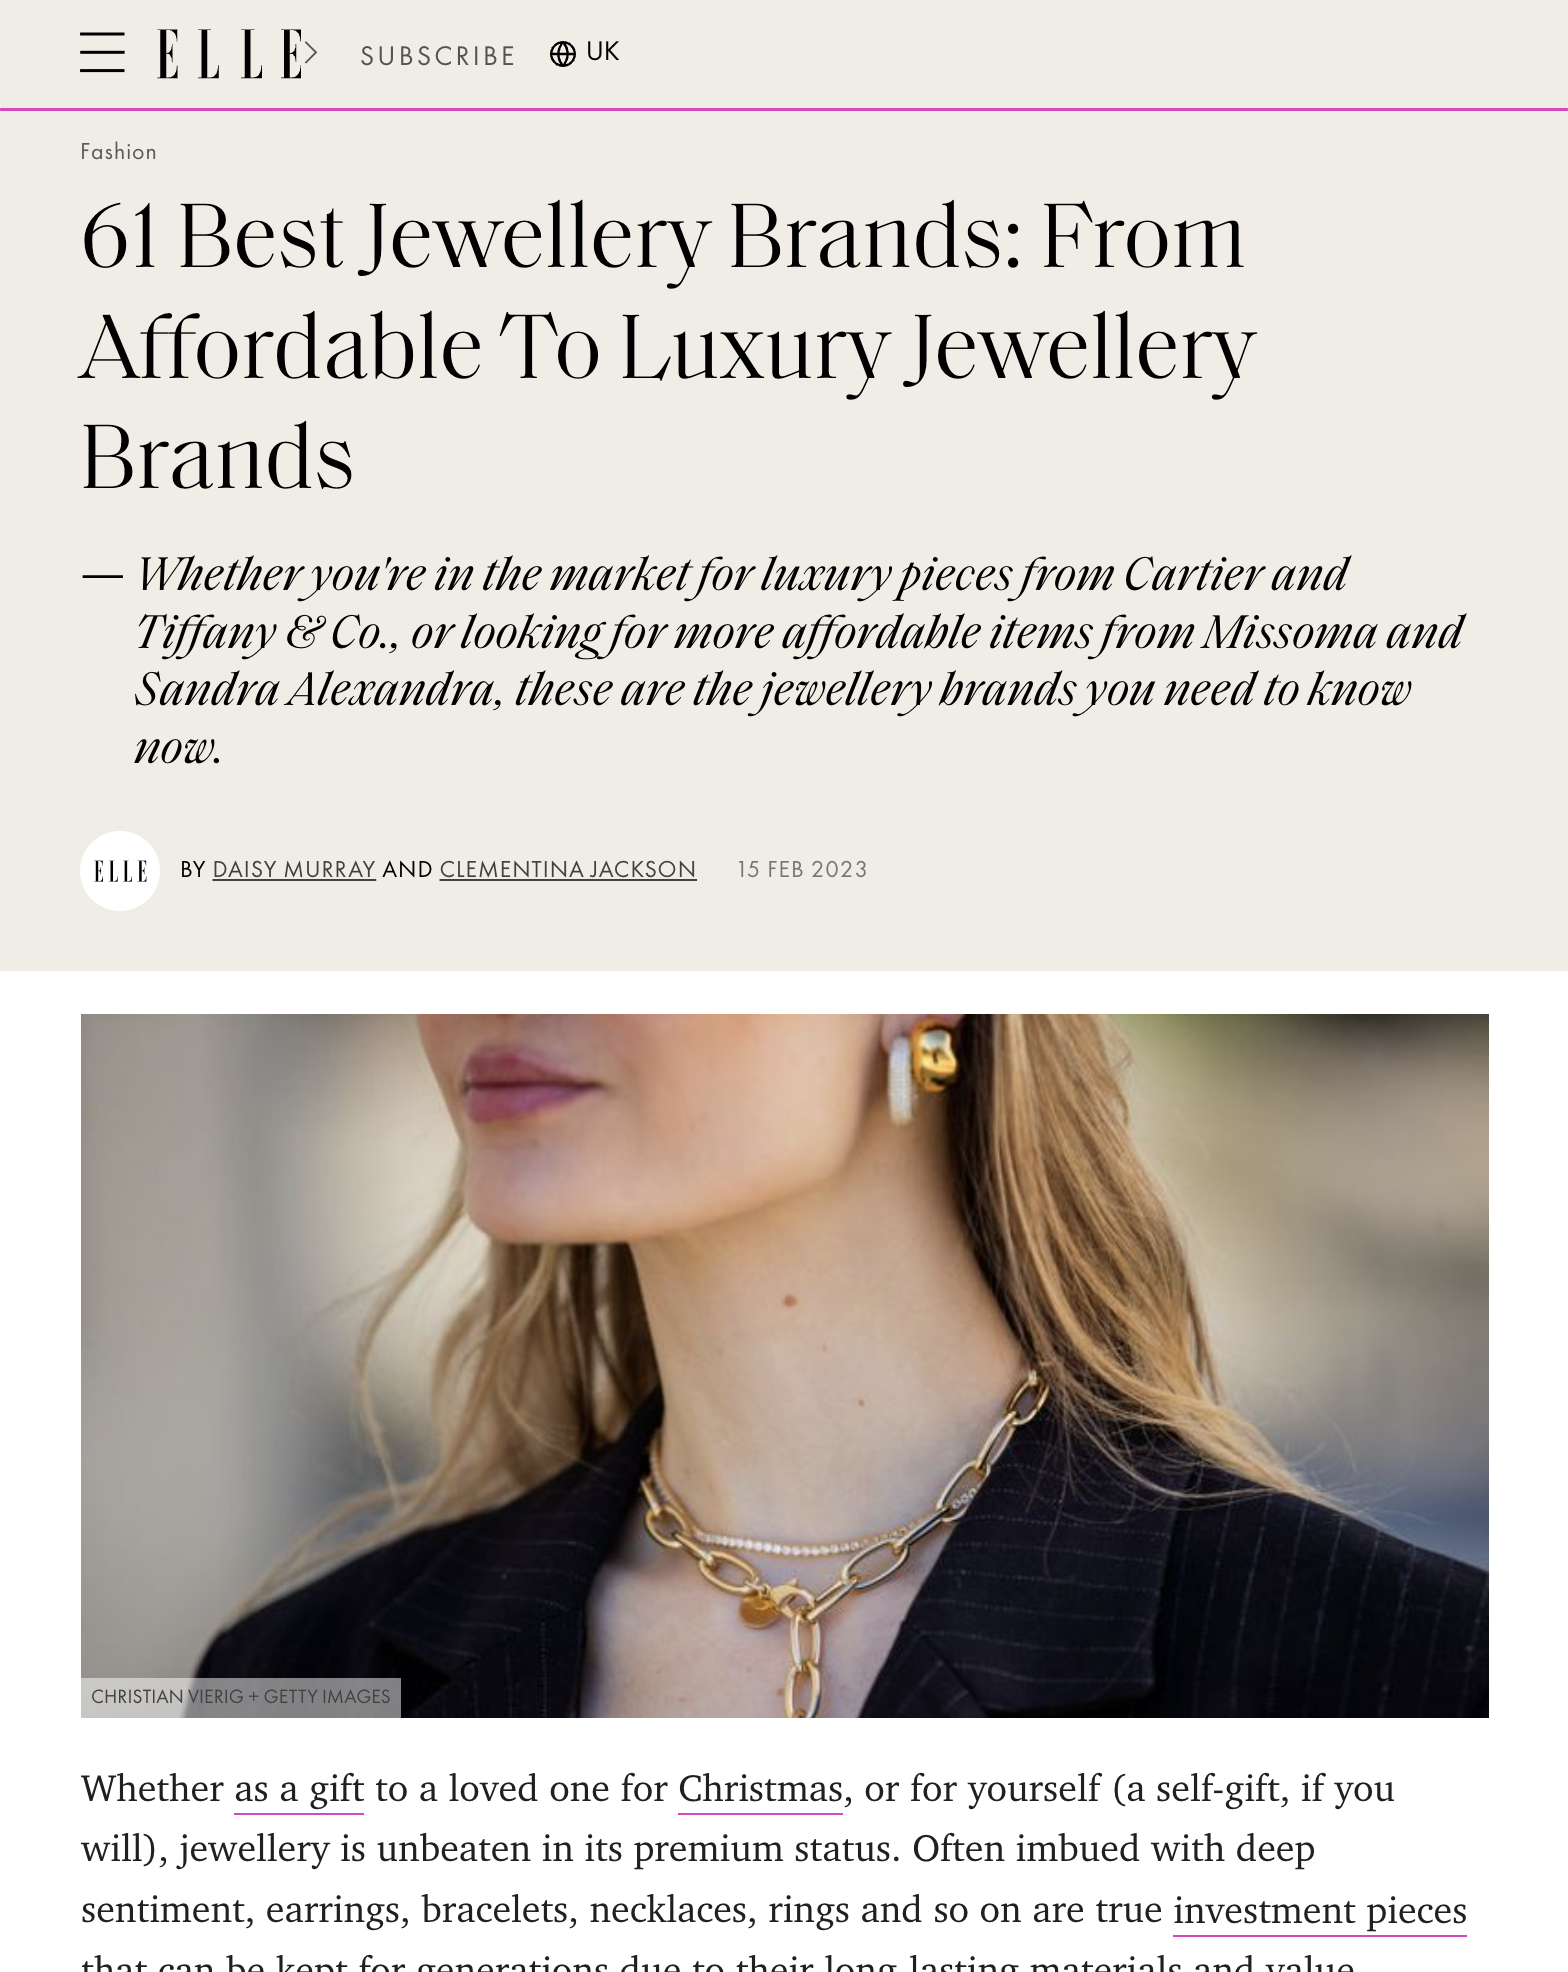The height and width of the screenshot is (1972, 1568).
Task: Open Clementina Jackson's author page
Action: click(567, 870)
